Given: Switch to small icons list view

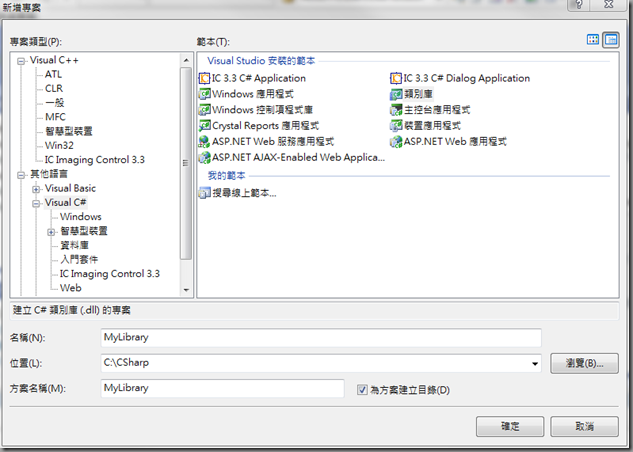Looking at the screenshot, I should point(611,40).
